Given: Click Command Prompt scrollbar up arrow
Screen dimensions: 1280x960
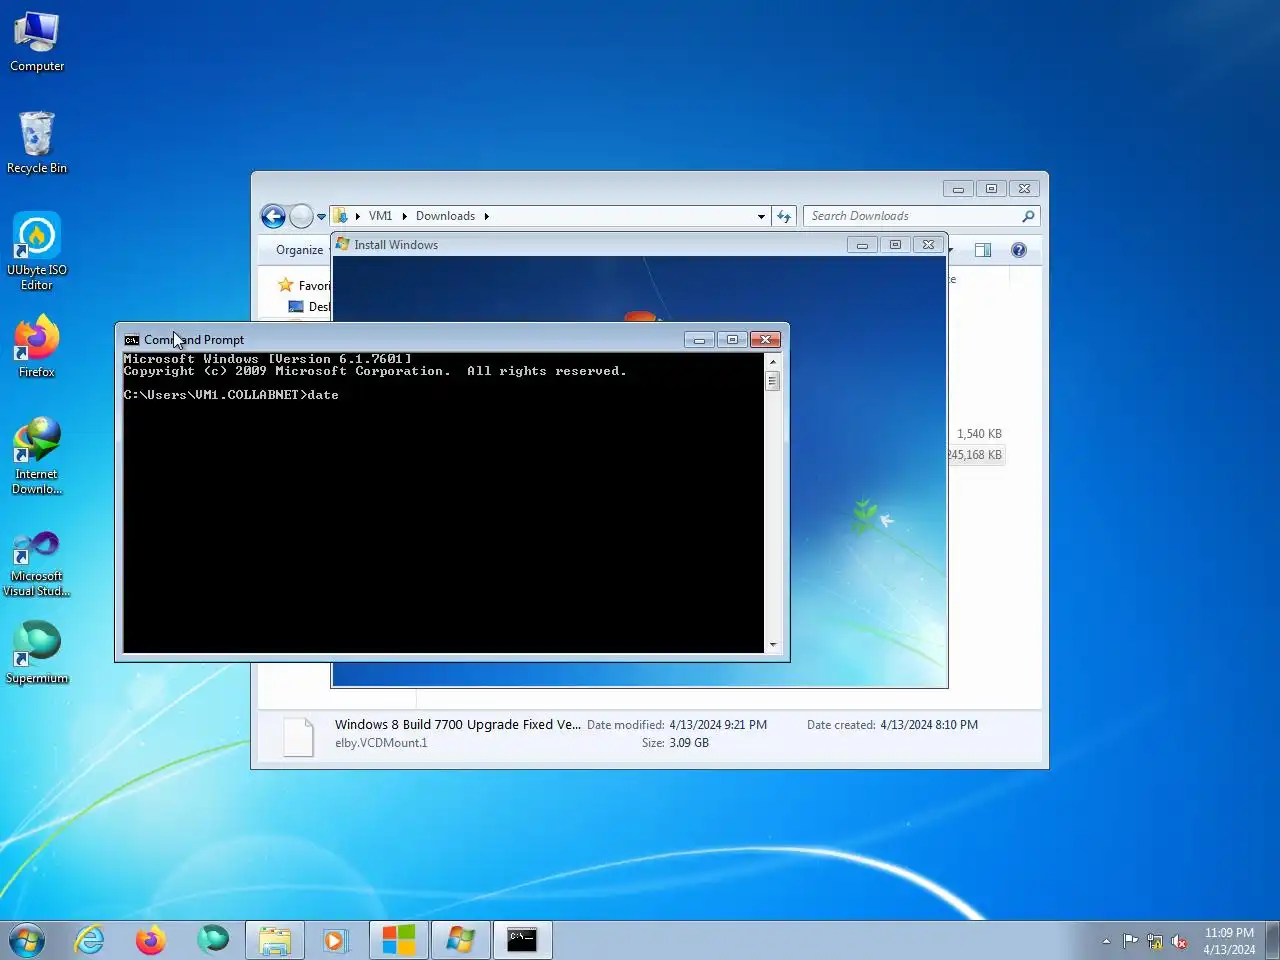Looking at the screenshot, I should point(772,361).
